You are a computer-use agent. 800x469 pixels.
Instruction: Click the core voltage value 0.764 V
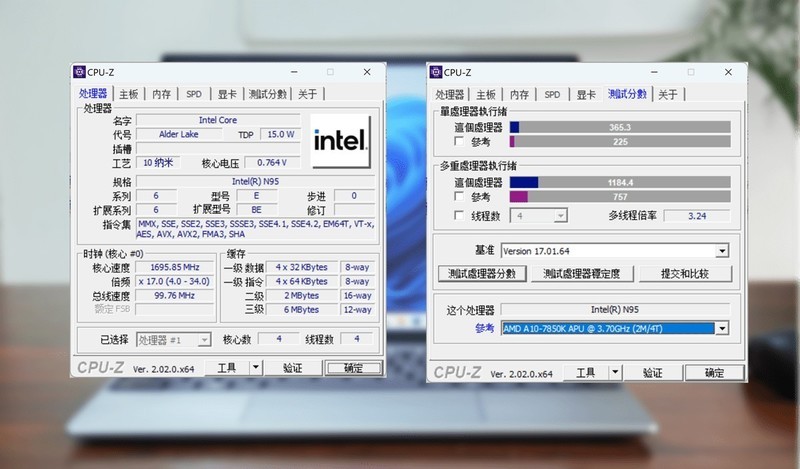point(272,162)
